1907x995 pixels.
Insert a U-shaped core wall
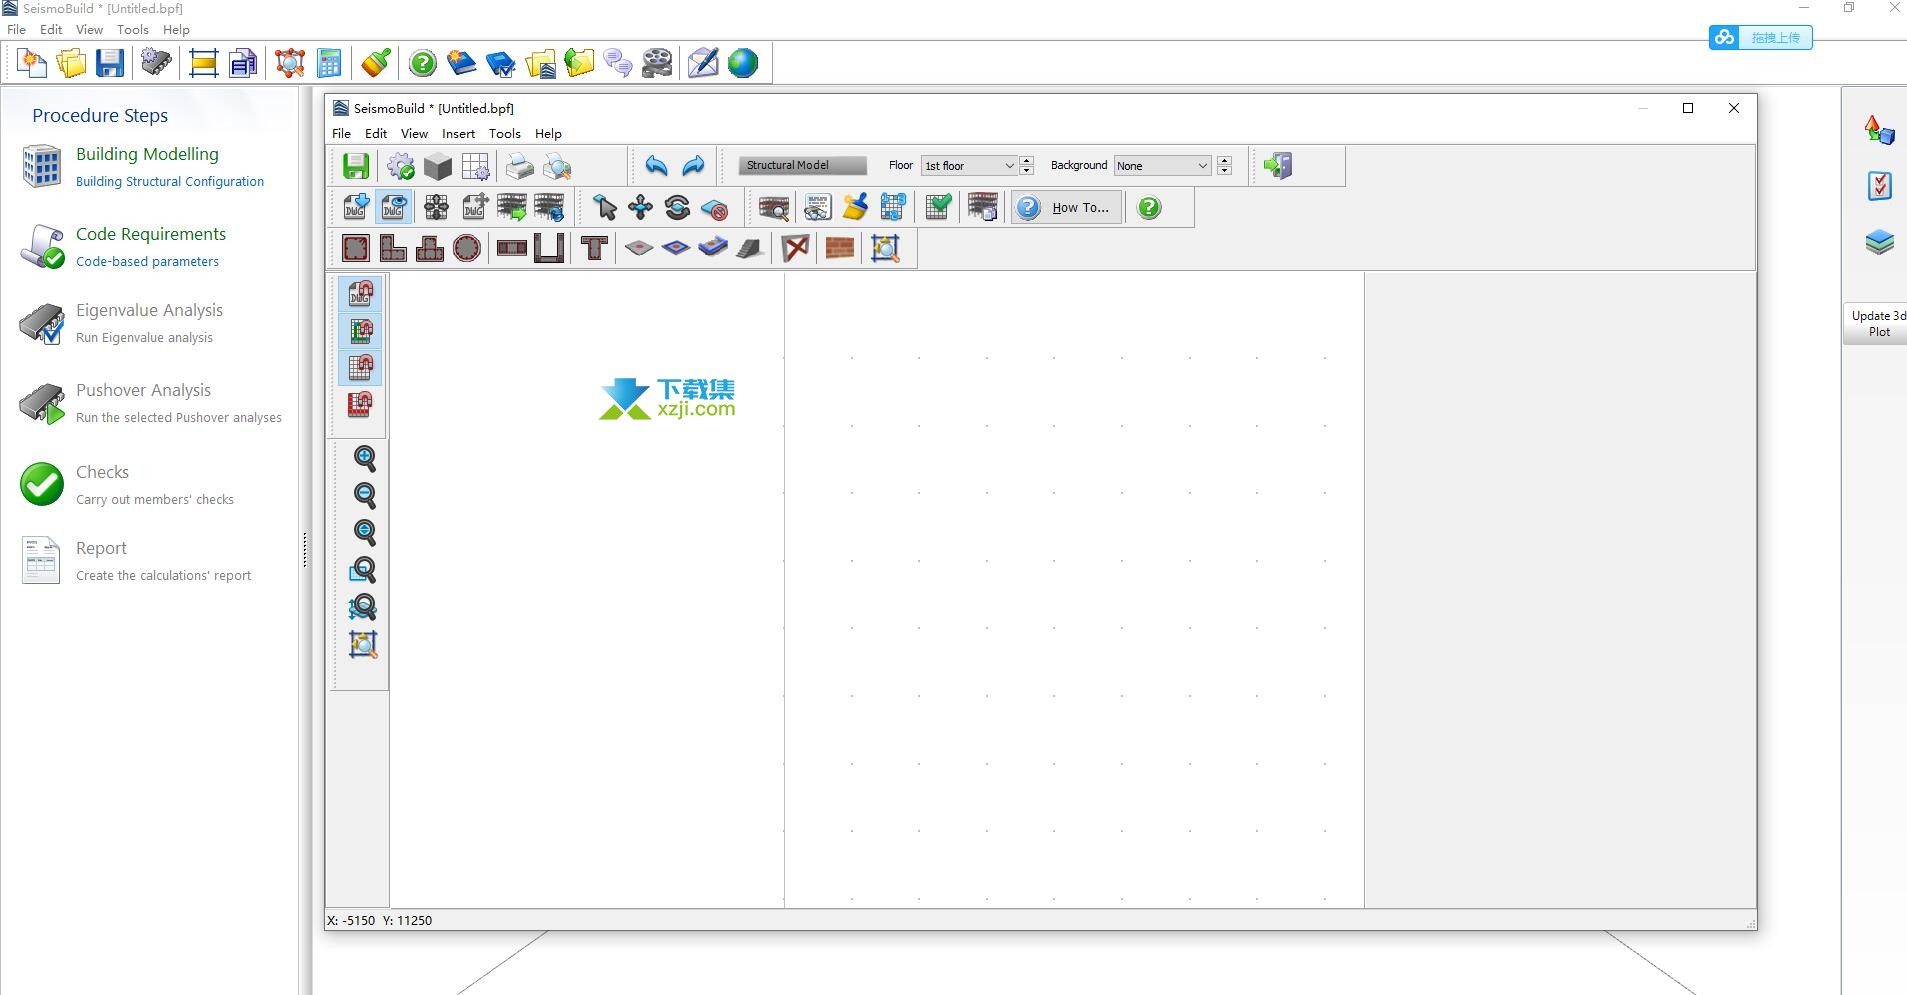click(549, 248)
